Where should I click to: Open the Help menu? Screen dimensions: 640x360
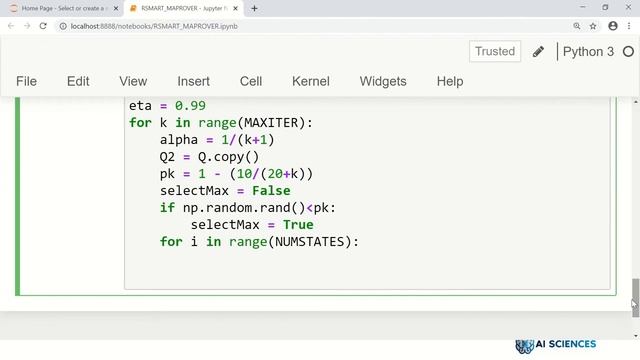[x=450, y=81]
